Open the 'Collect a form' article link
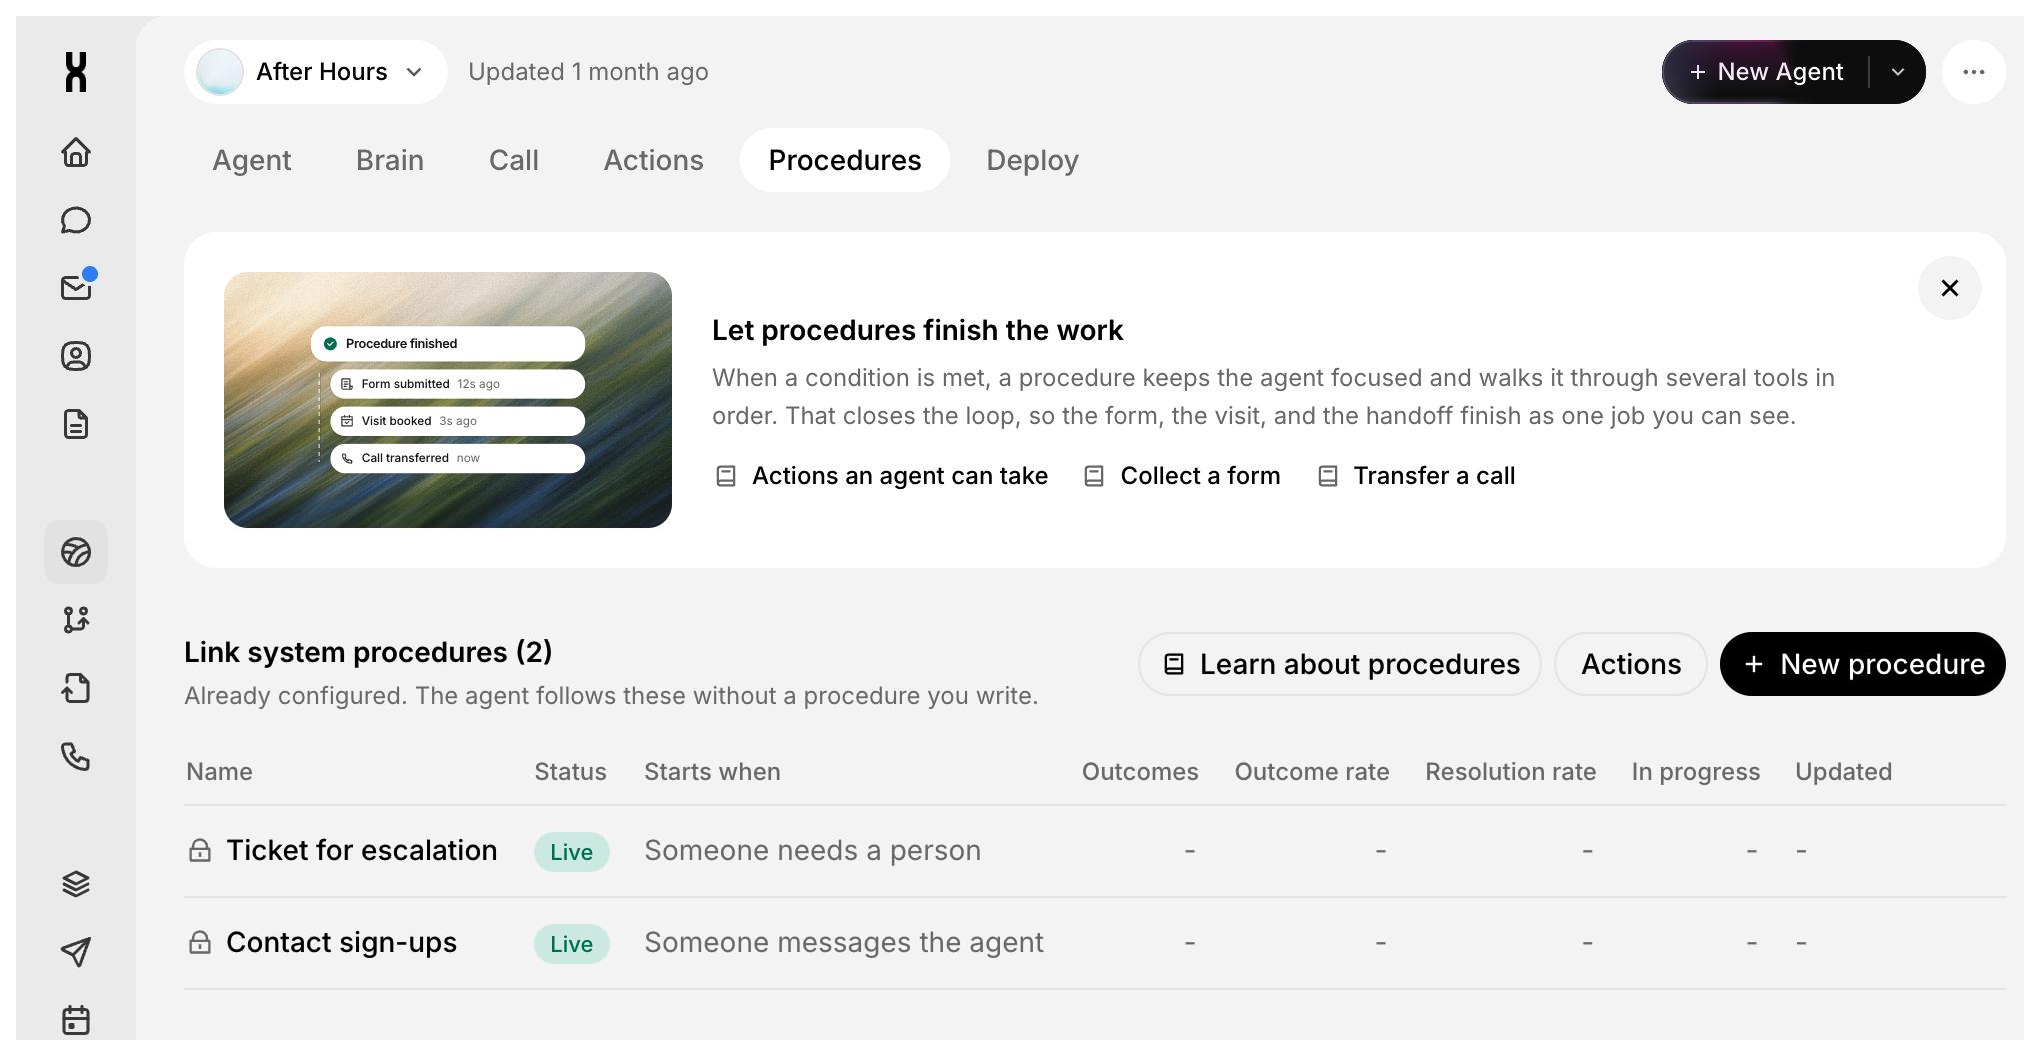This screenshot has height=1040, width=2024. point(1182,476)
